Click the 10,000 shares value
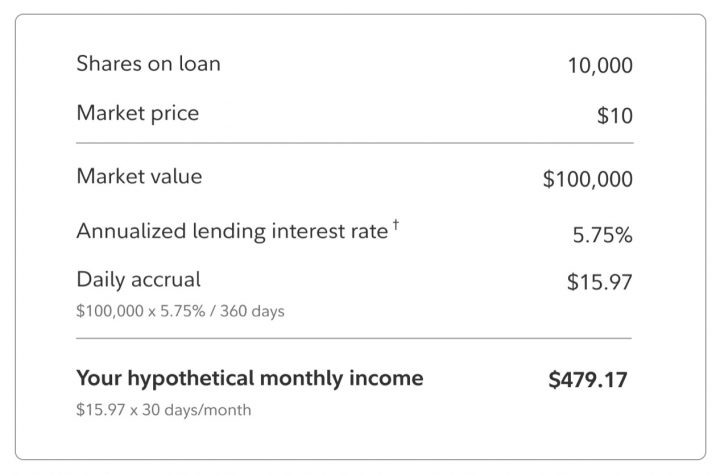The image size is (720, 475). pos(600,66)
